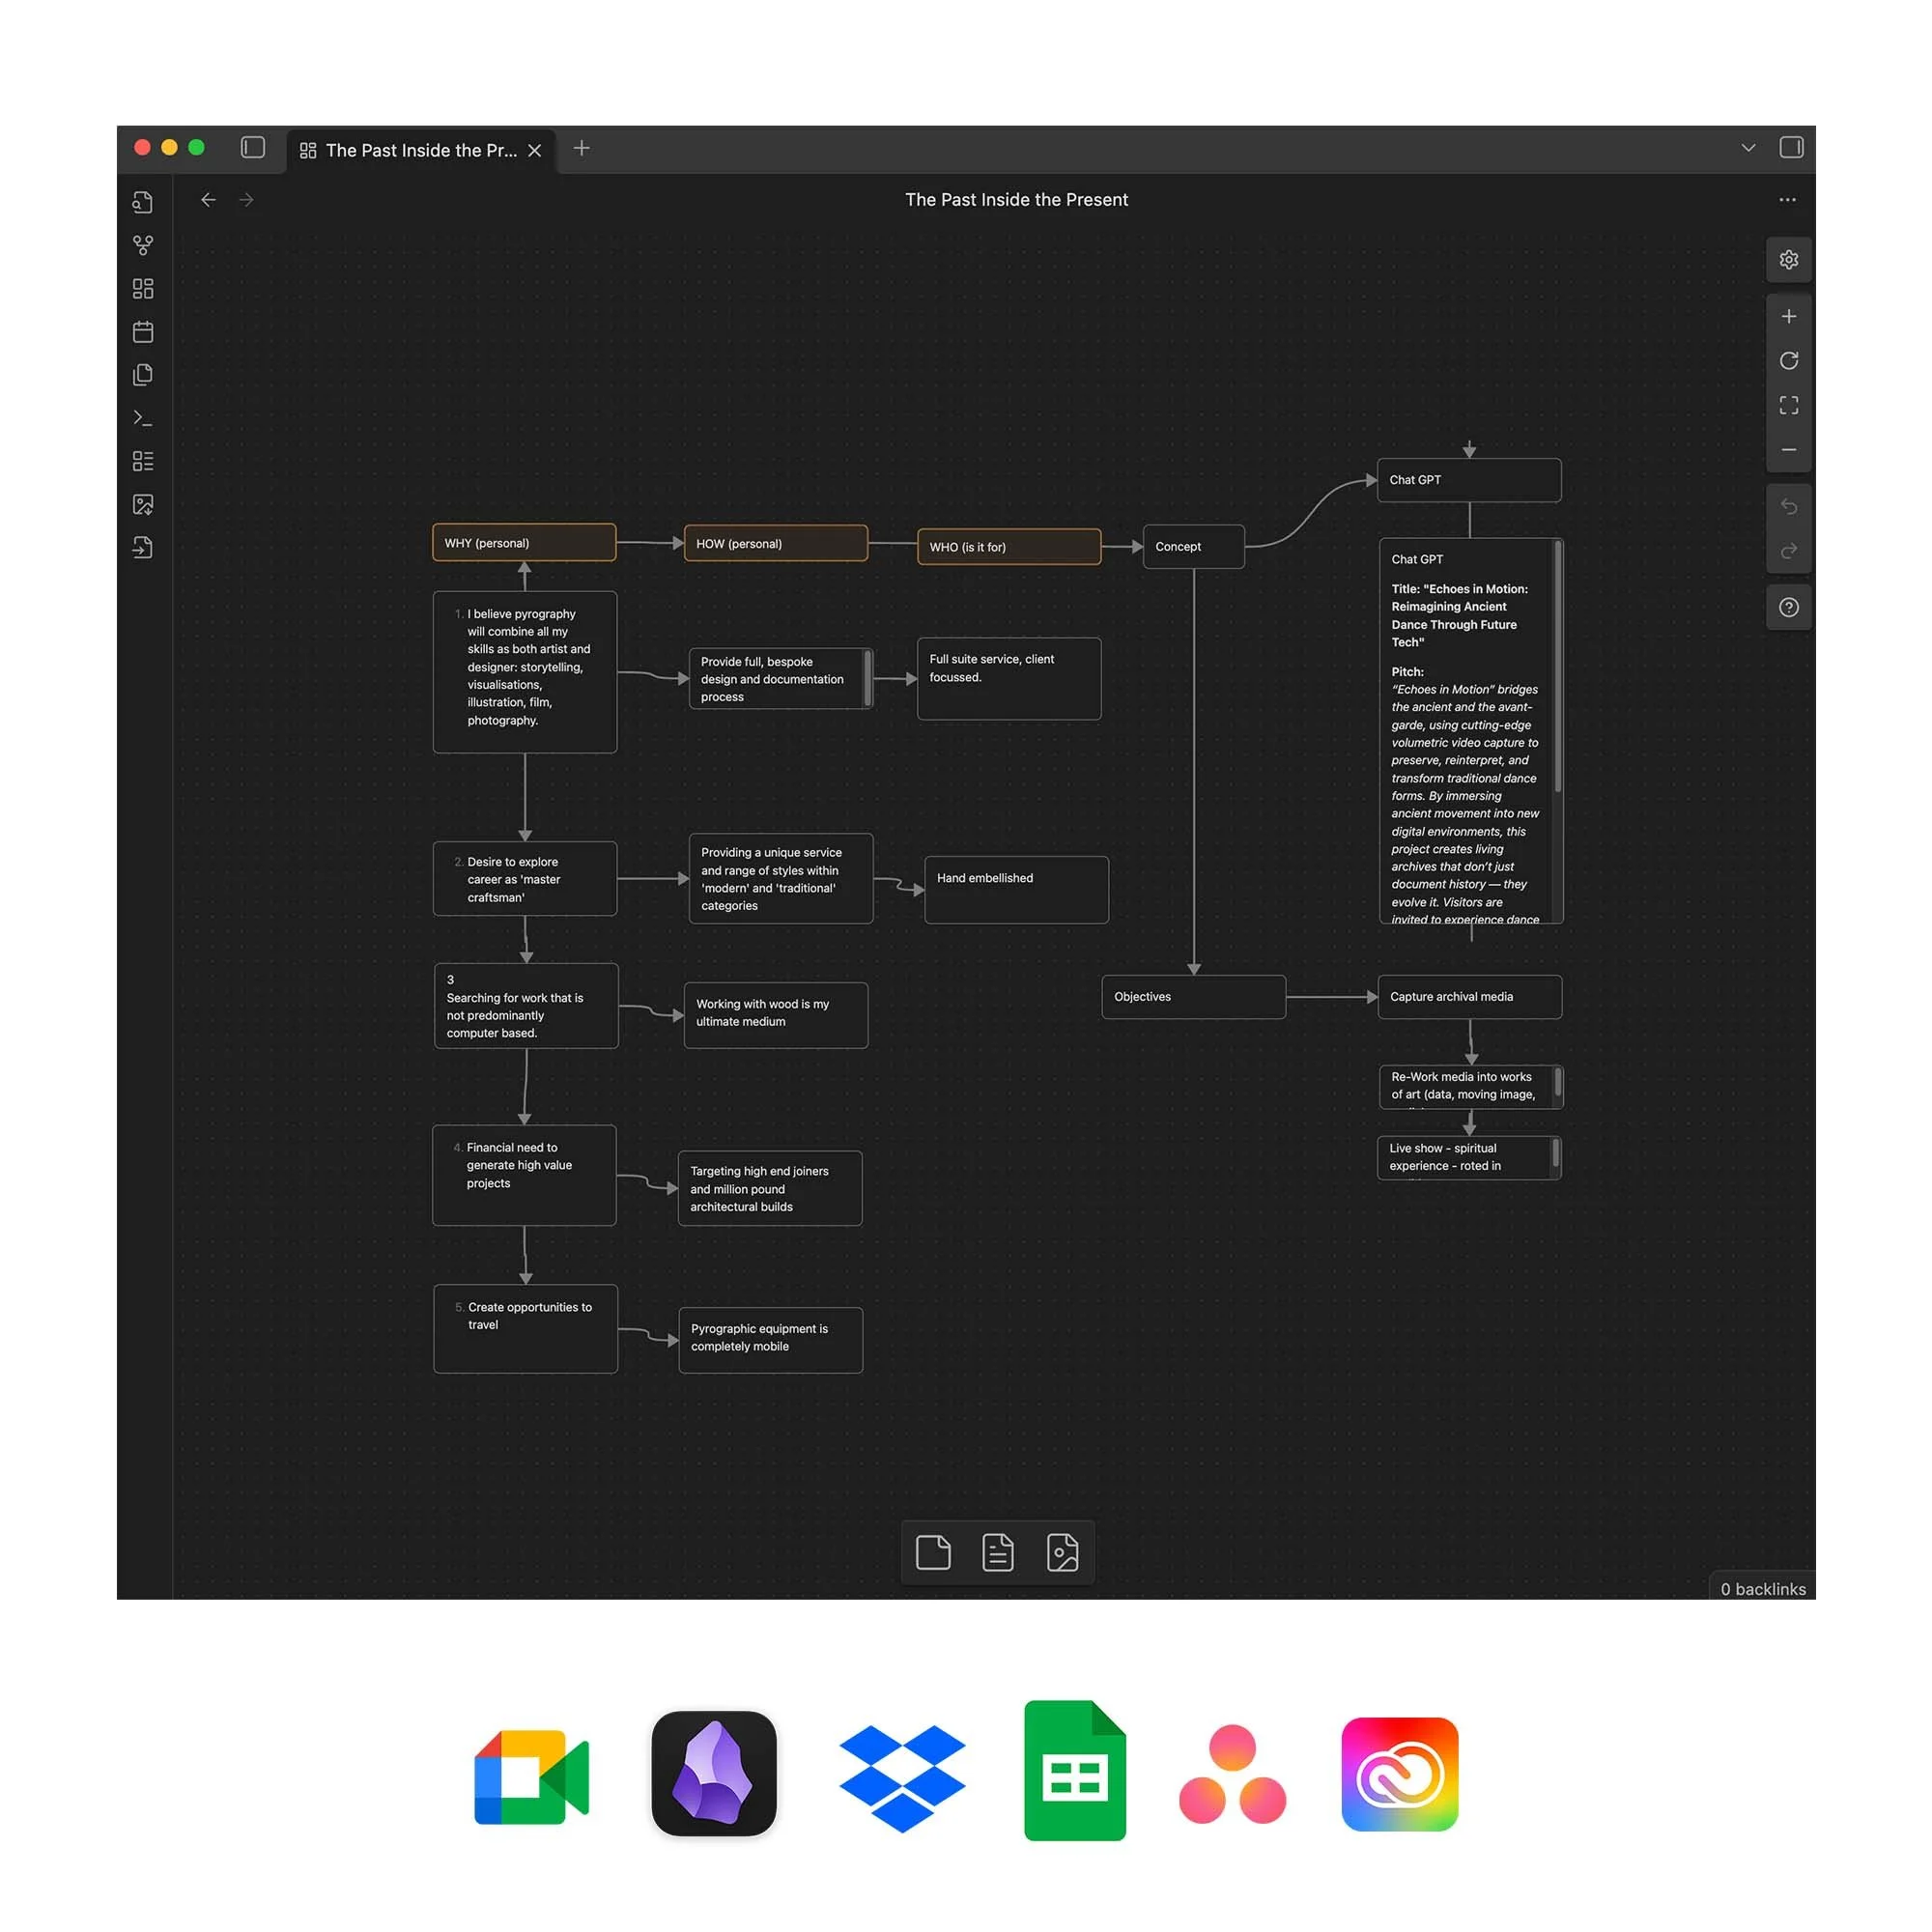1932x1932 pixels.
Task: Select 'The Past Inside the Pr...' tab
Action: pyautogui.click(x=420, y=151)
